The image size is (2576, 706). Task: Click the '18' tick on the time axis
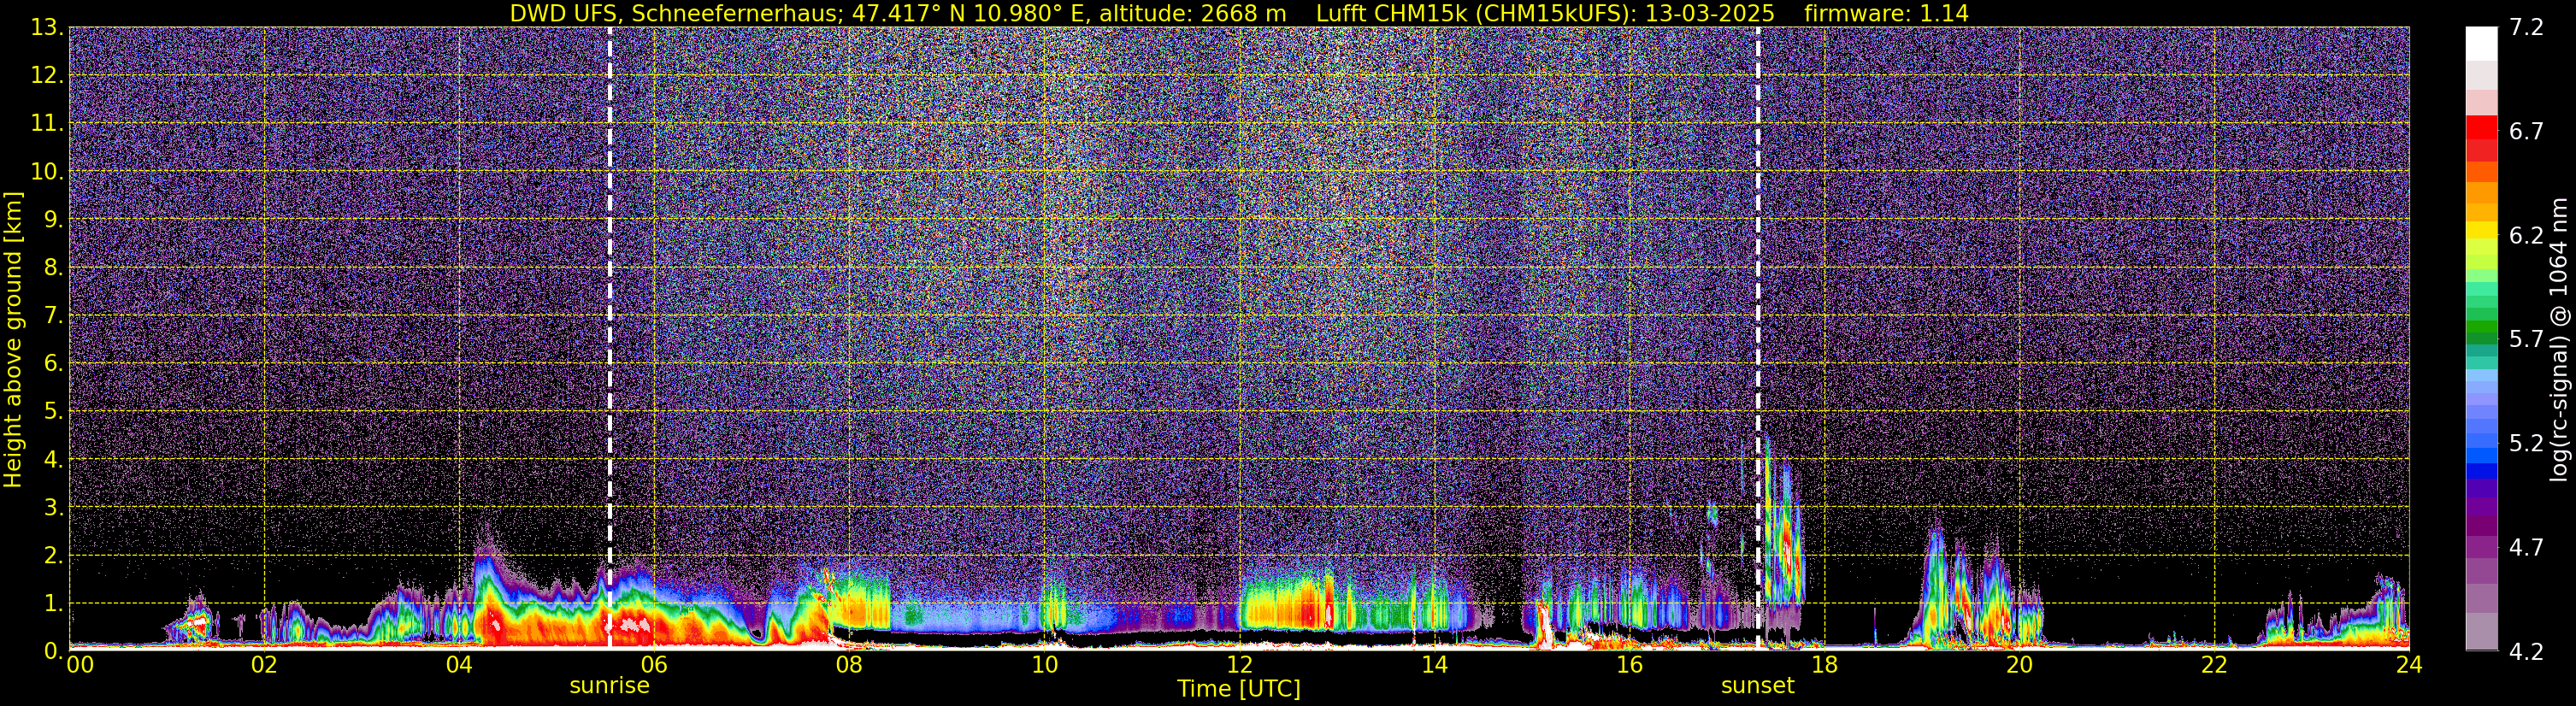pos(1824,665)
